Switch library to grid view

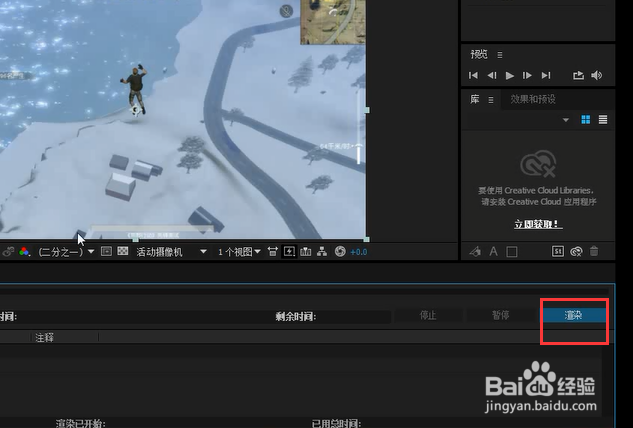[x=586, y=120]
